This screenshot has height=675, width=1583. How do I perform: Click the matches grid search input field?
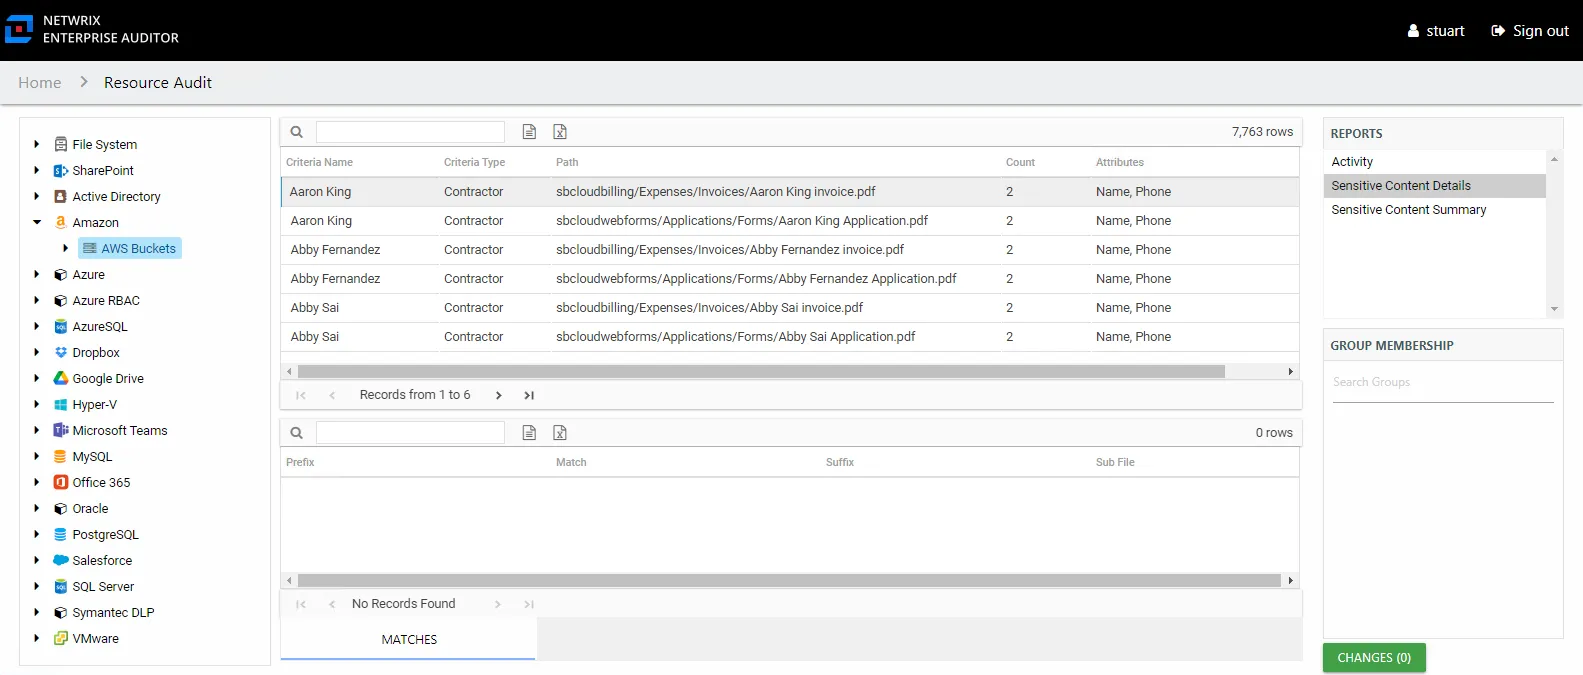pyautogui.click(x=410, y=433)
